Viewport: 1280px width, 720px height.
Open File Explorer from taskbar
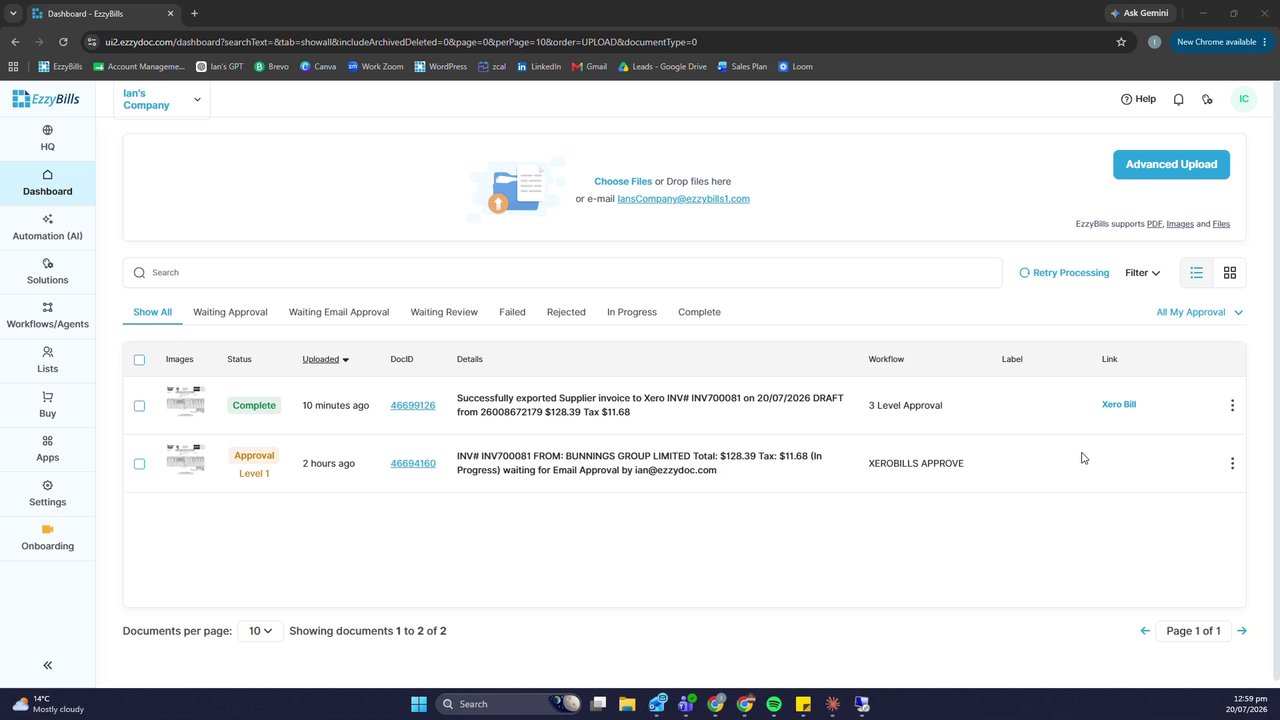coord(627,704)
